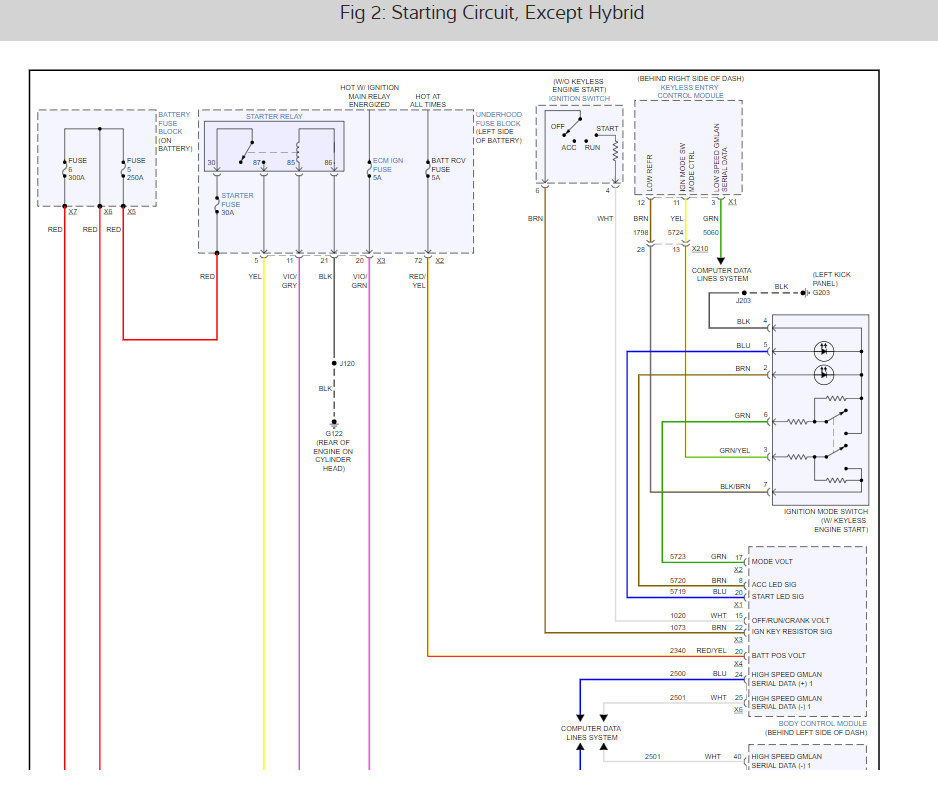The height and width of the screenshot is (799, 938).
Task: Click the STARTER RELAY blue label
Action: click(x=274, y=117)
